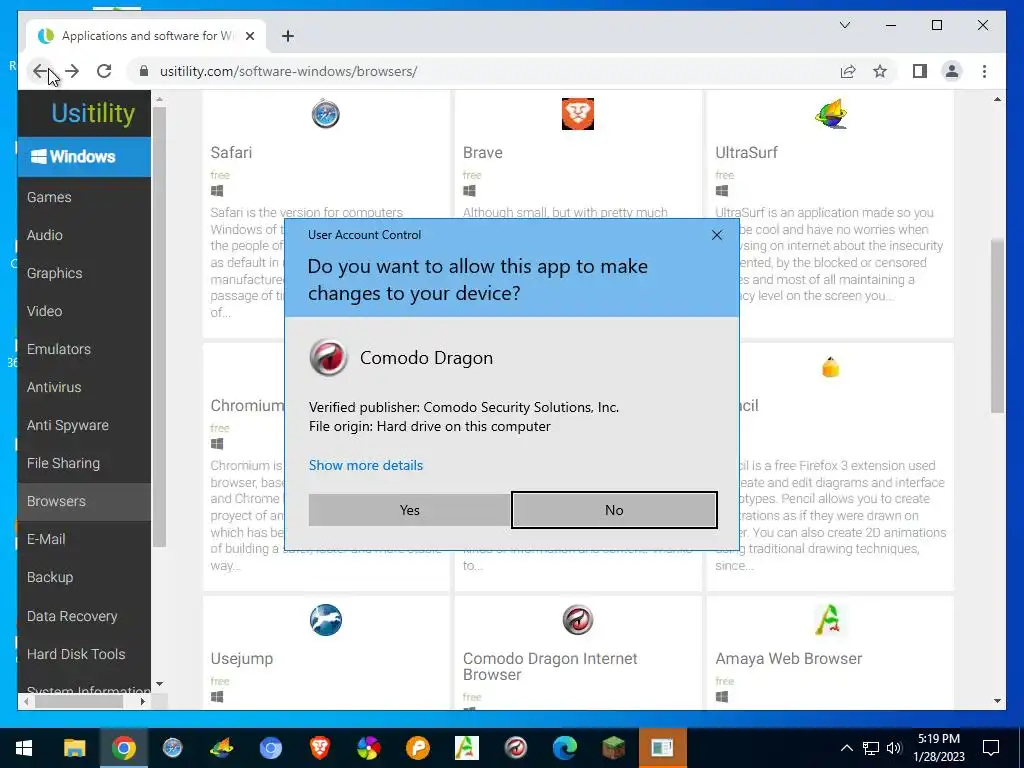The width and height of the screenshot is (1024, 768).
Task: Open the Audio category
Action: pyautogui.click(x=44, y=235)
